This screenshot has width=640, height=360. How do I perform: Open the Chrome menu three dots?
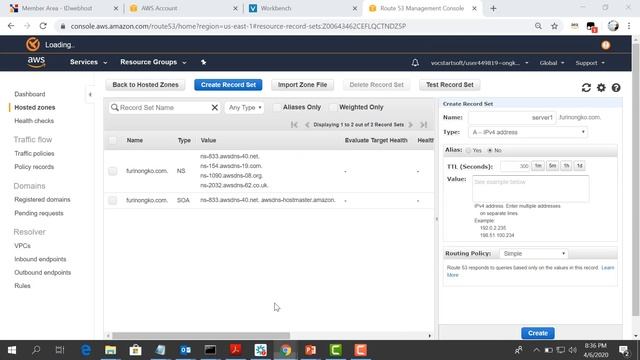click(629, 26)
